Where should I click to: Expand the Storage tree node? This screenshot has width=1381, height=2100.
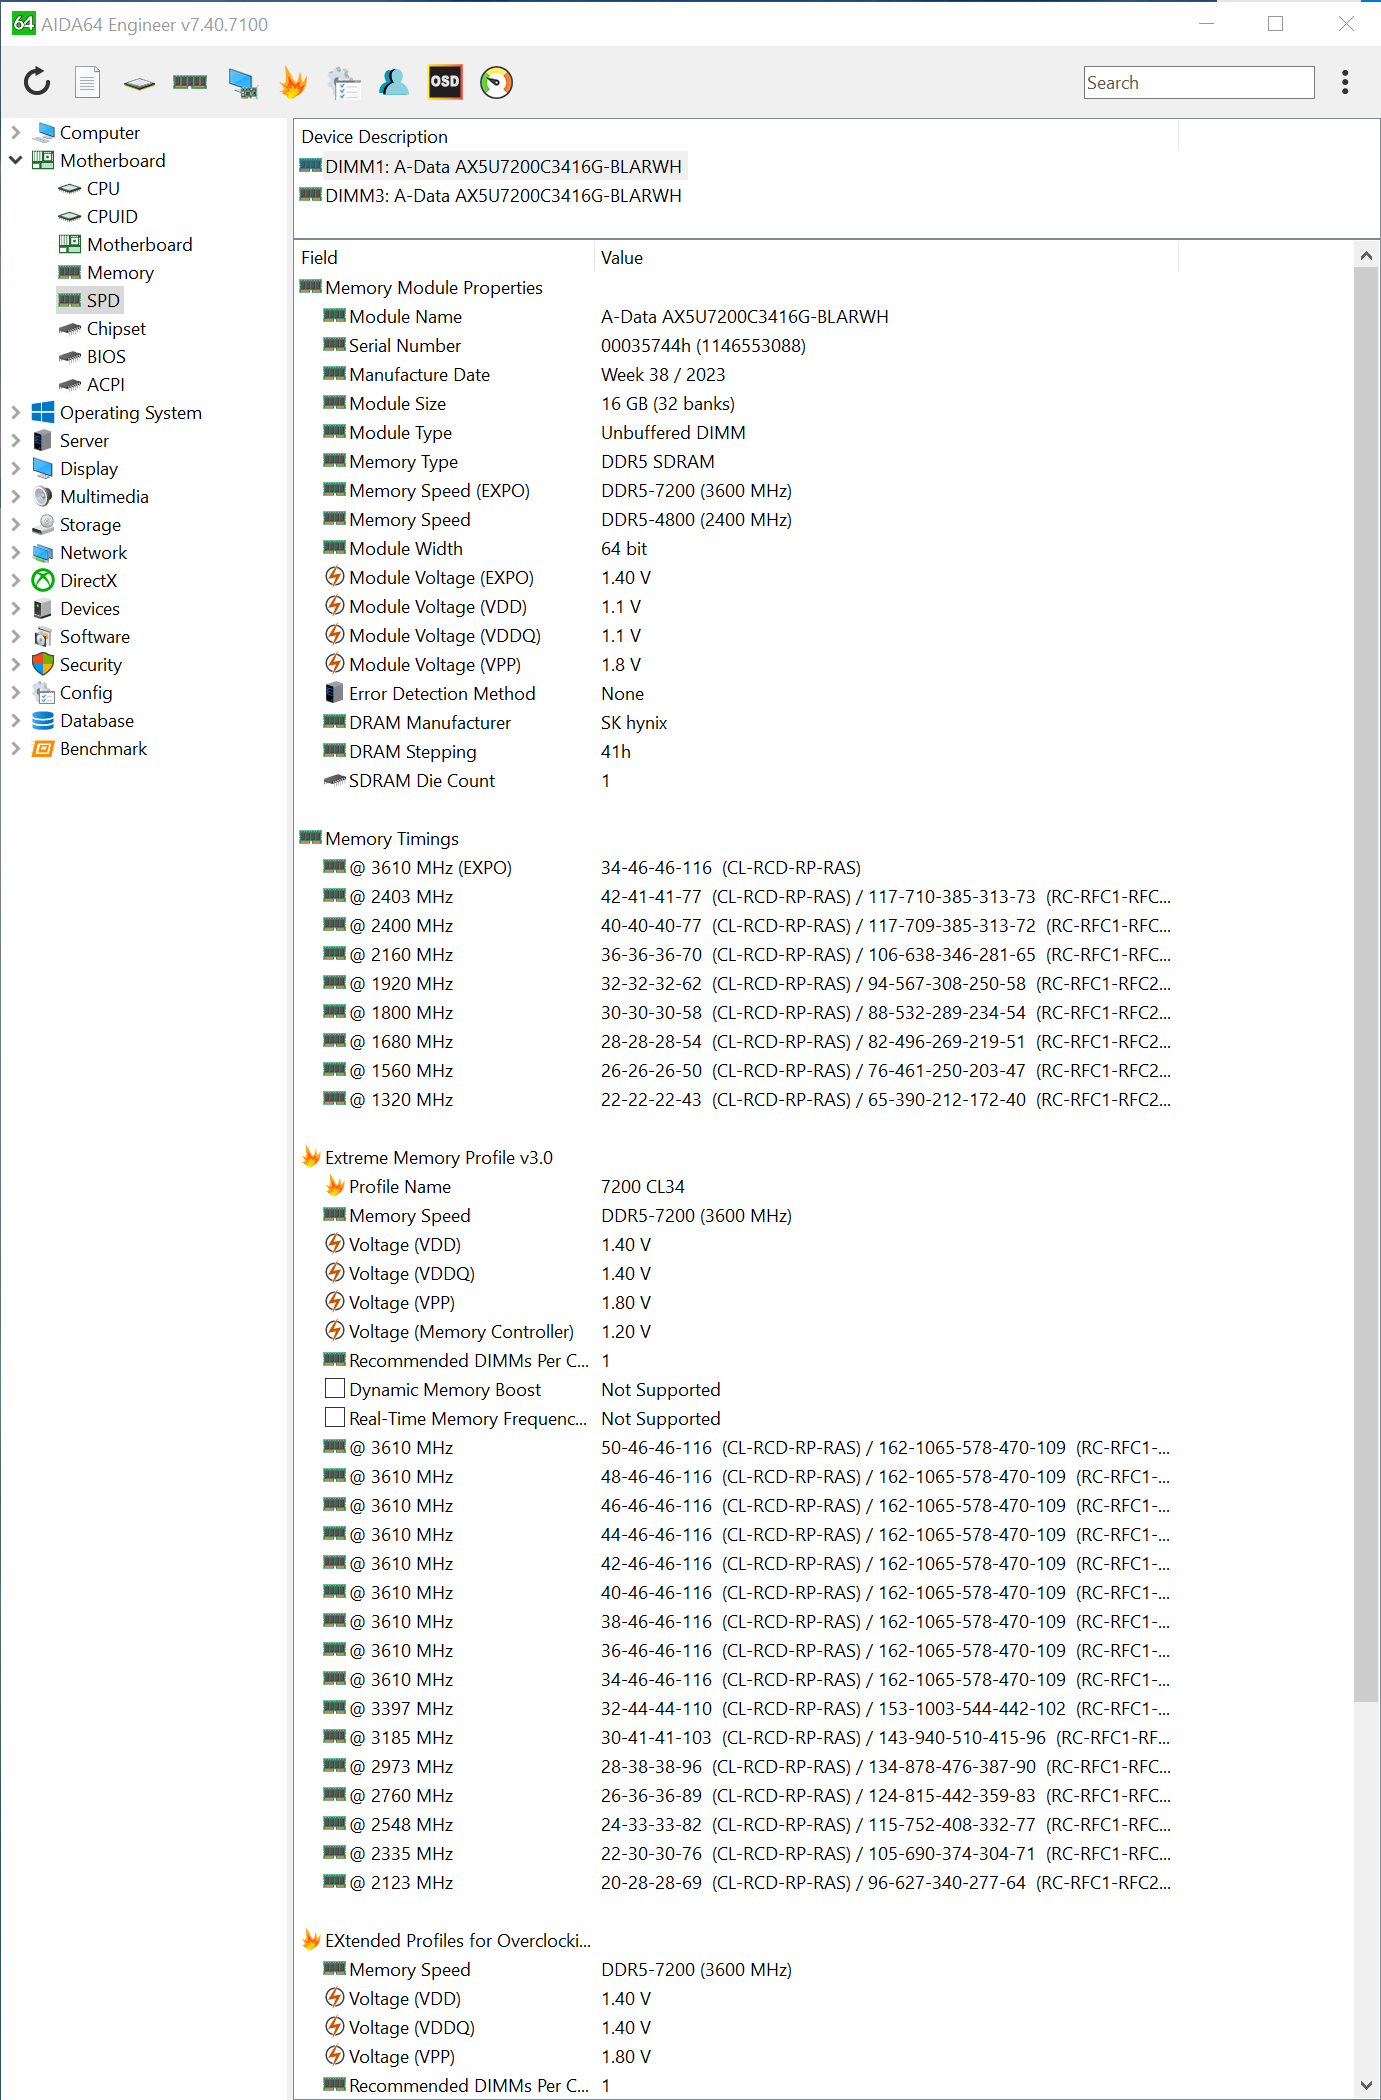tap(15, 524)
